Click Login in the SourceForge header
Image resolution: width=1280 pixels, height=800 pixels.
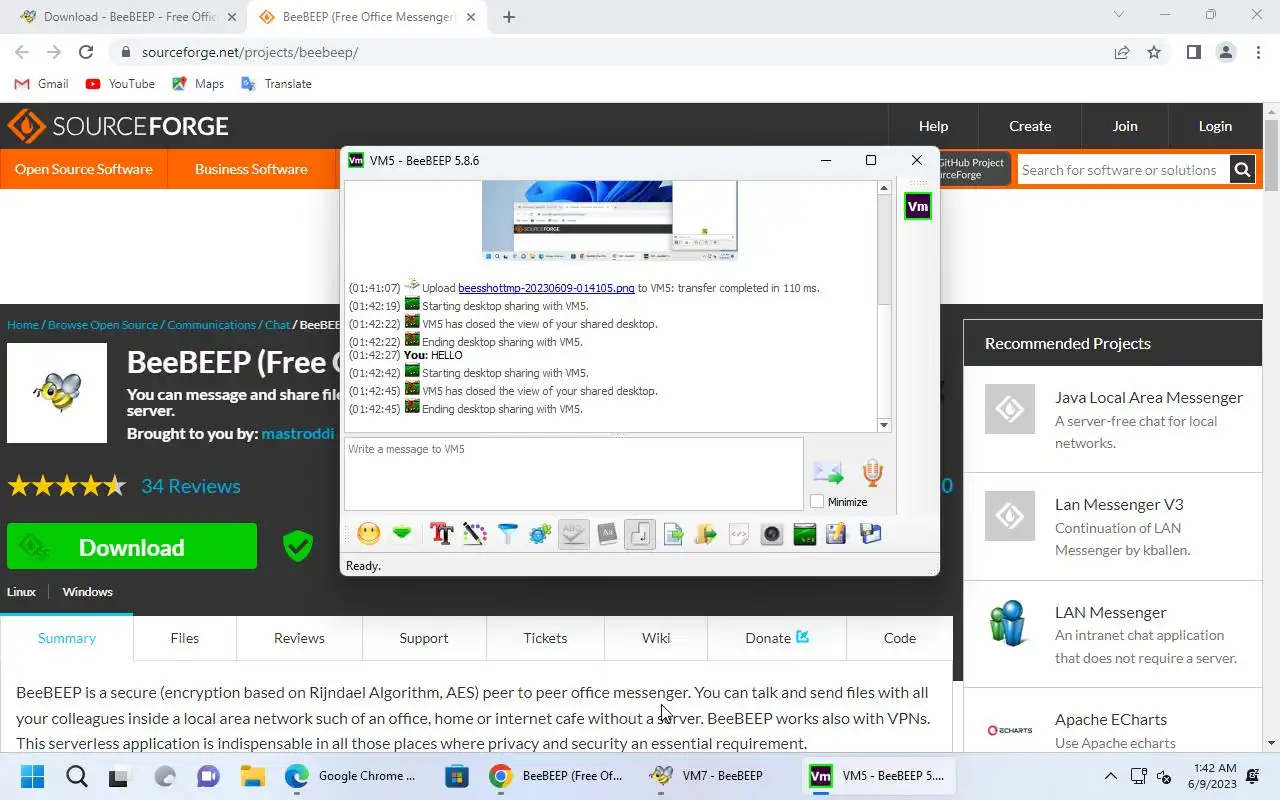pyautogui.click(x=1215, y=126)
